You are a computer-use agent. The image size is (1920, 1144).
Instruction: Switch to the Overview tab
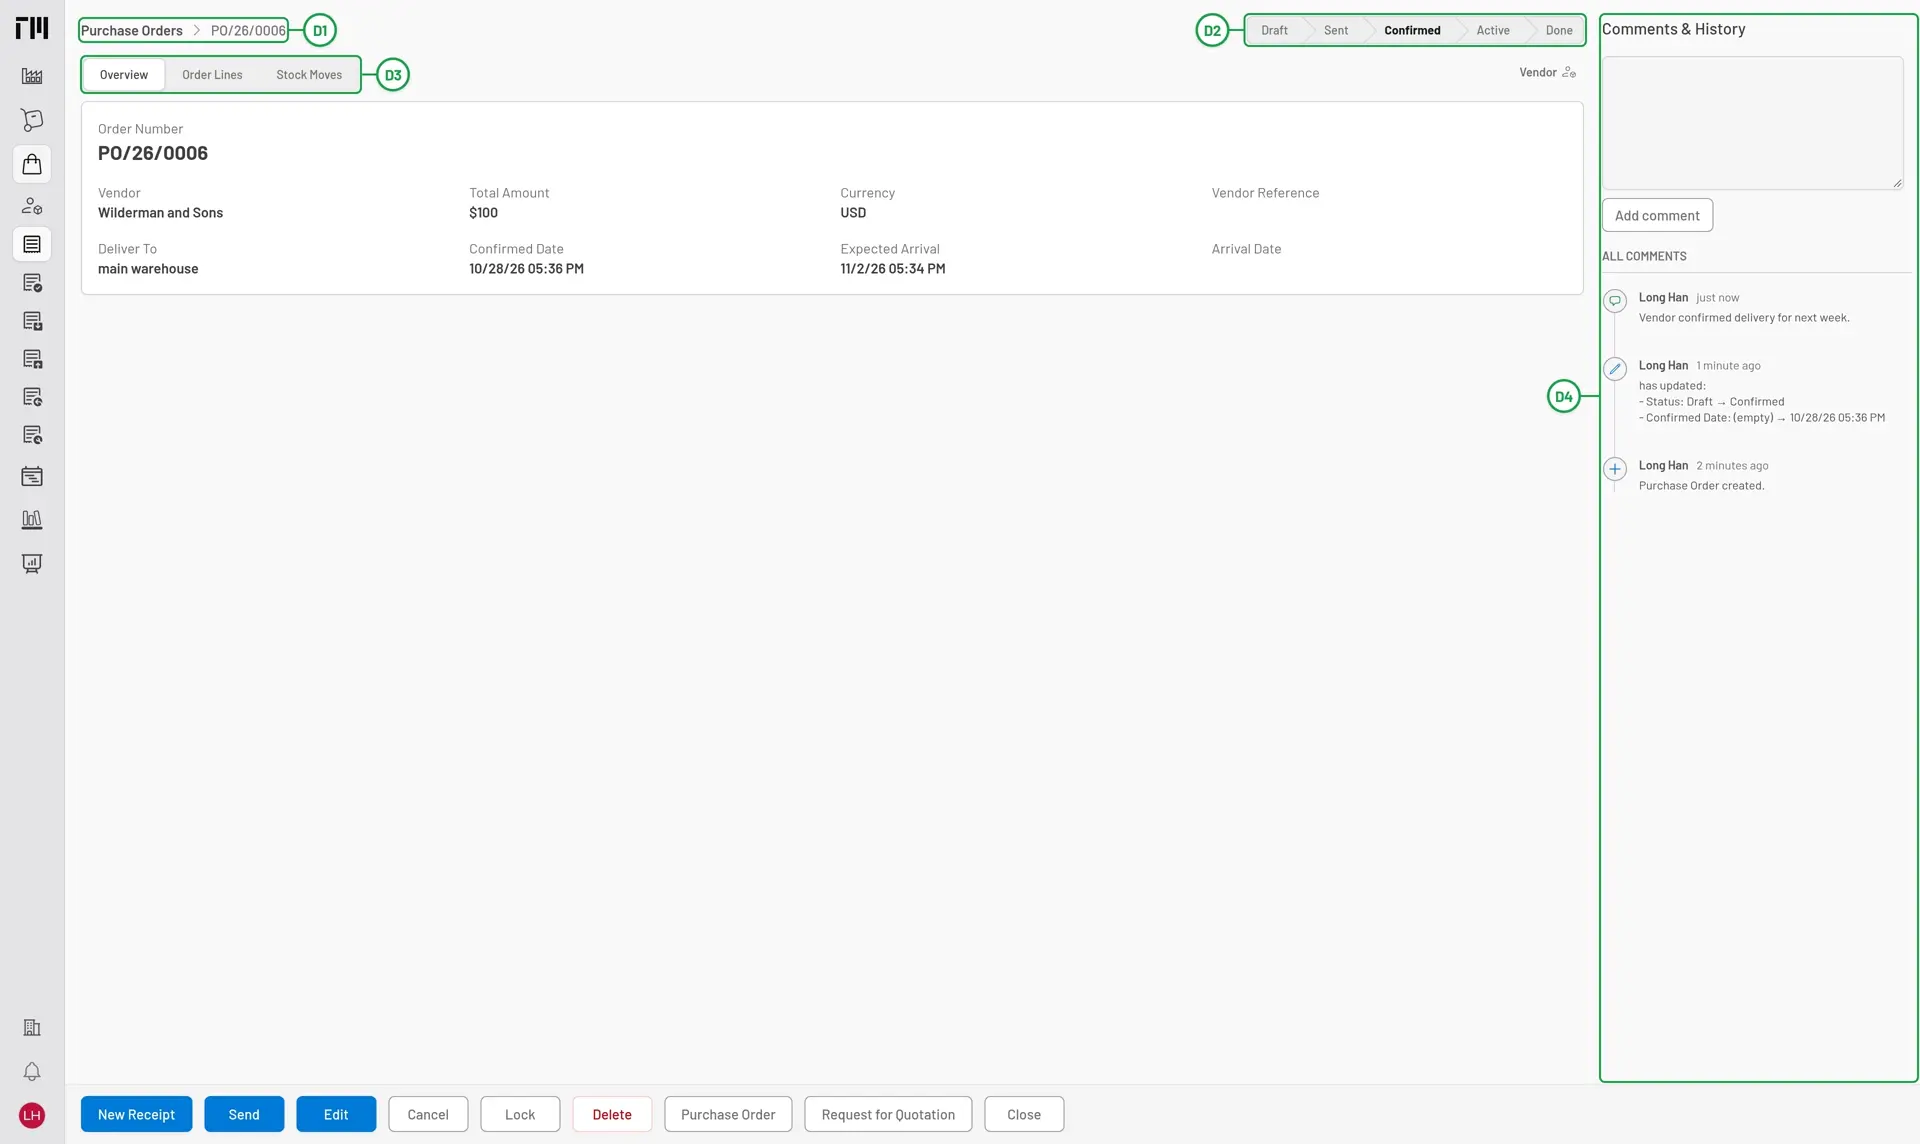click(x=124, y=75)
